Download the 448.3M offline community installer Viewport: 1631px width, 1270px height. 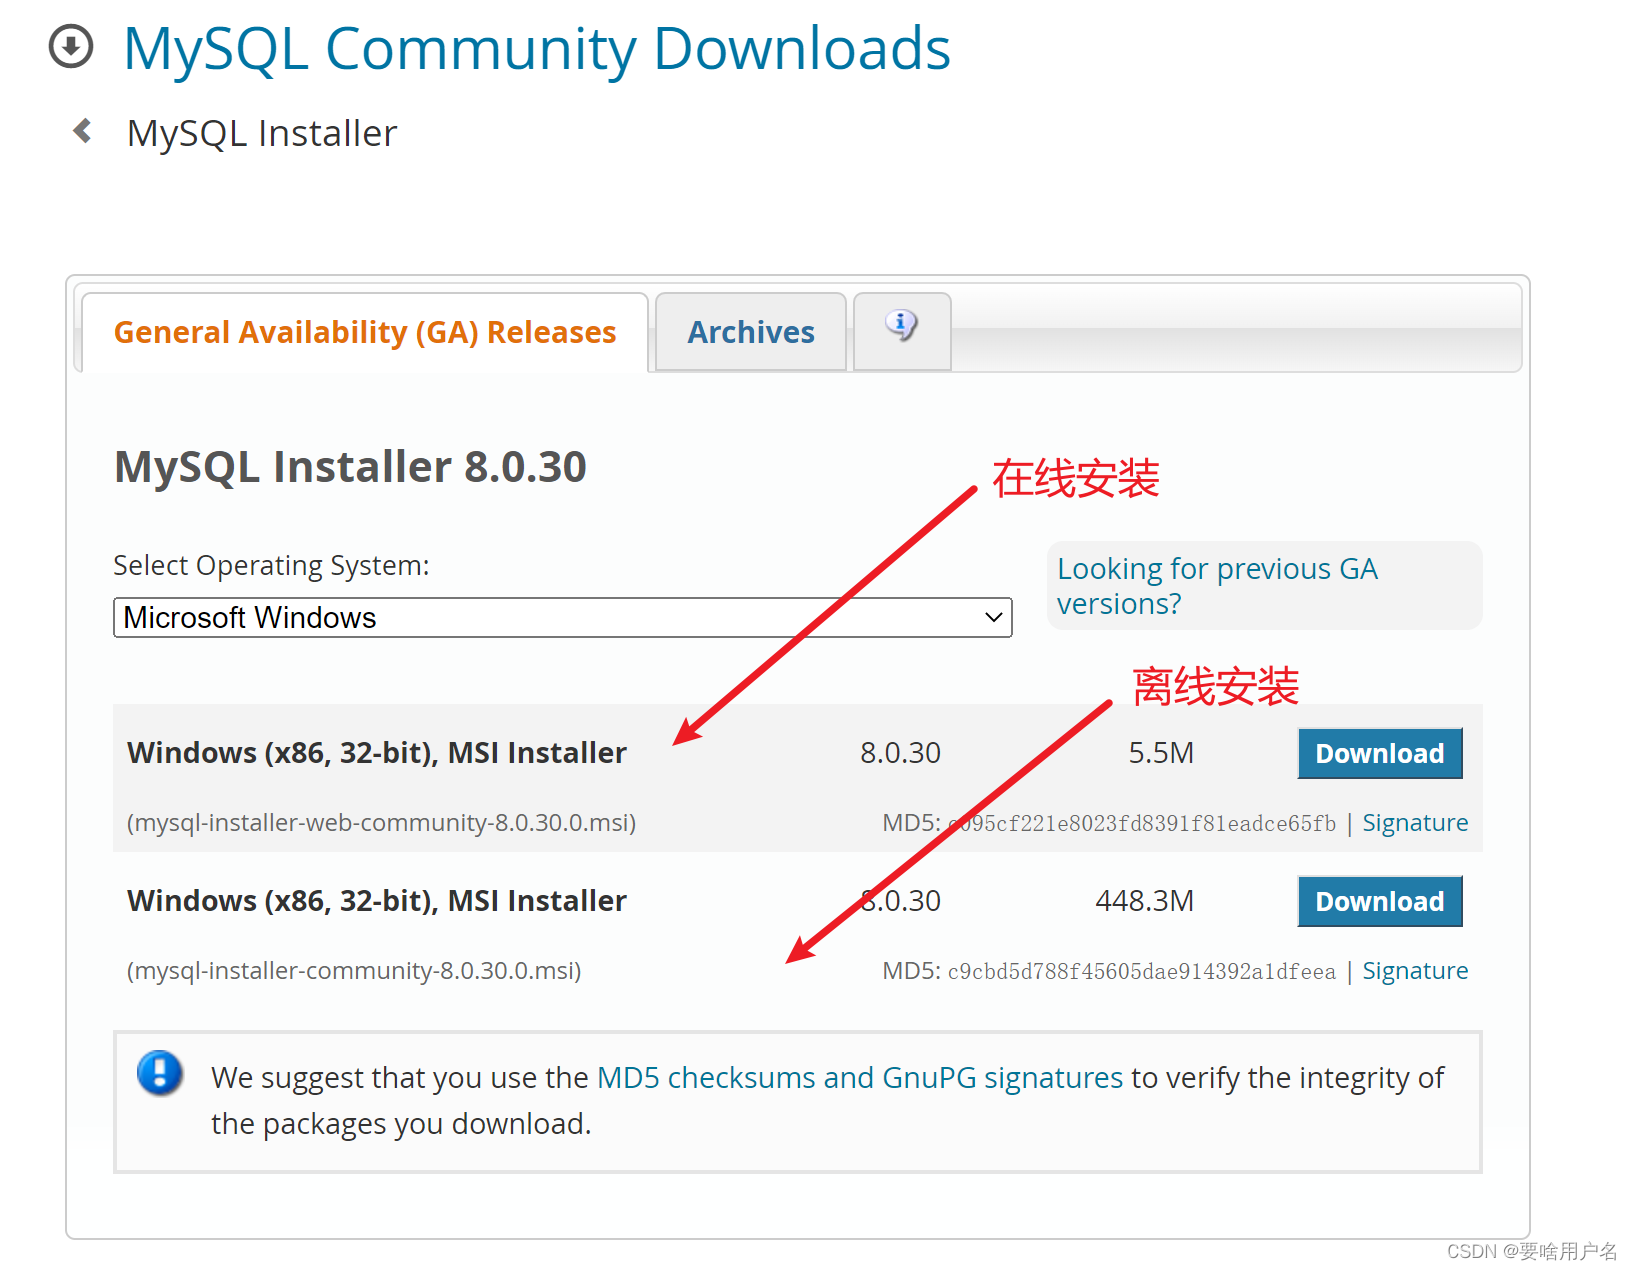click(1379, 901)
